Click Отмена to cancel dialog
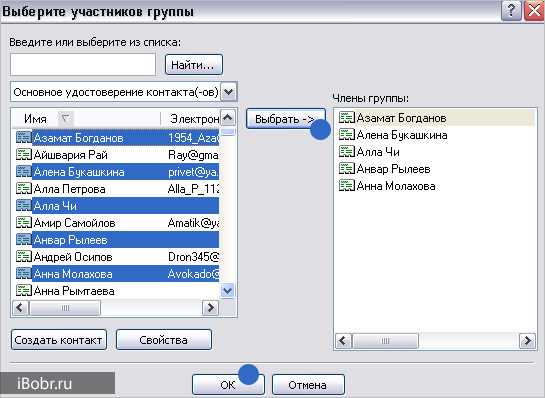 point(308,385)
